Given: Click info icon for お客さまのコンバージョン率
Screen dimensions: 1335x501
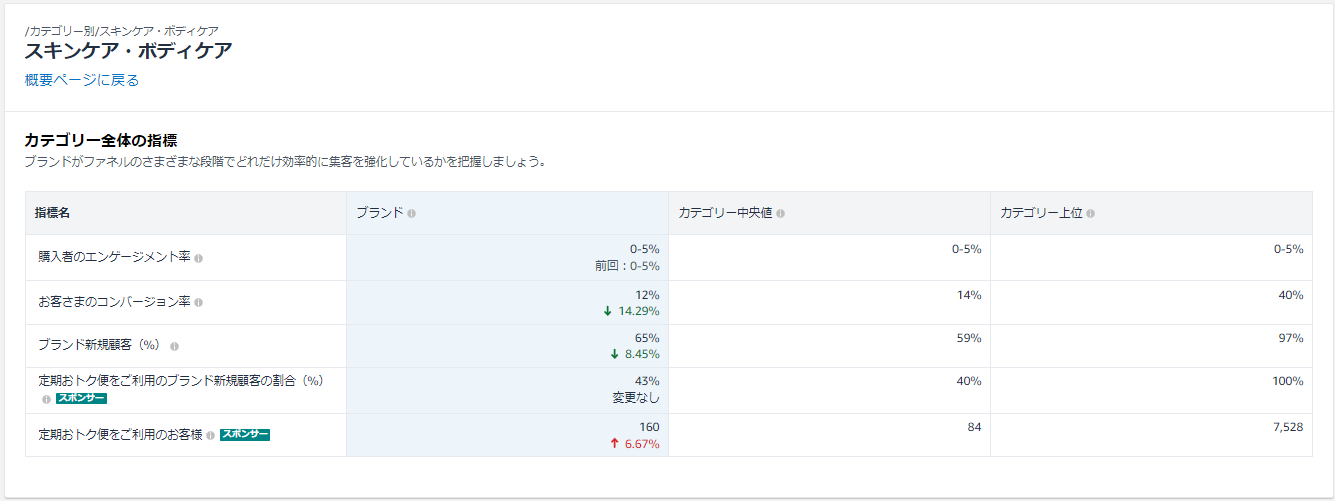Looking at the screenshot, I should point(198,302).
